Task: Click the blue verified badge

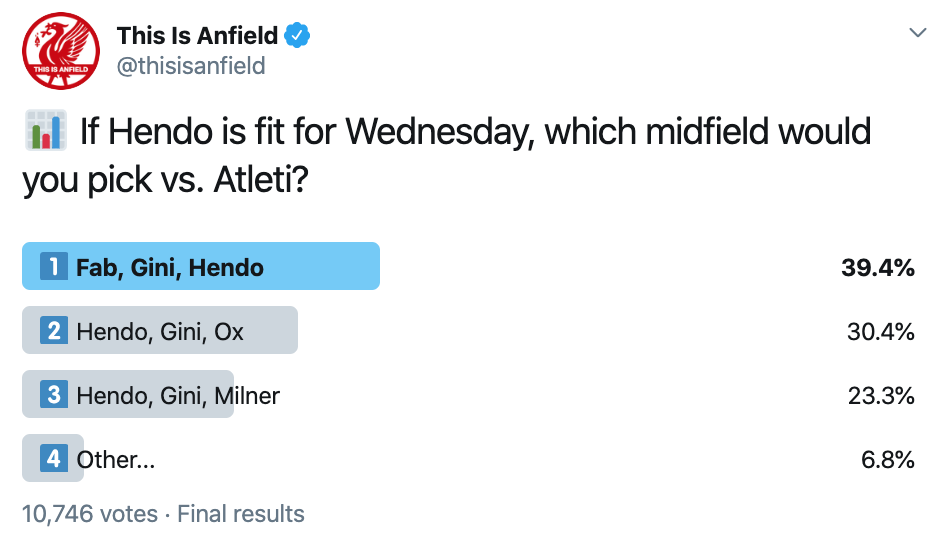Action: [x=297, y=36]
